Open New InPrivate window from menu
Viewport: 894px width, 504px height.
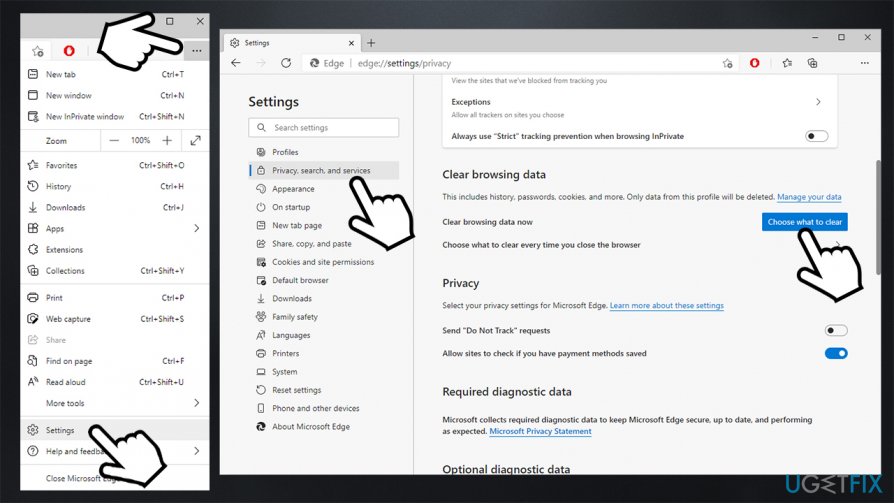115,116
